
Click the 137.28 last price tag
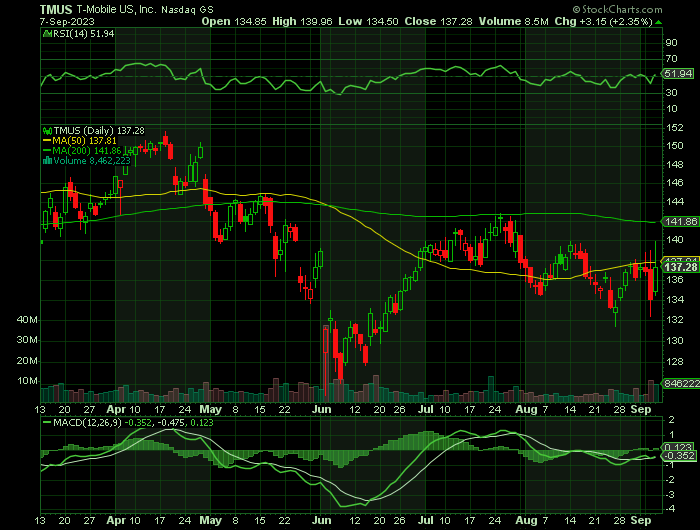(x=681, y=267)
